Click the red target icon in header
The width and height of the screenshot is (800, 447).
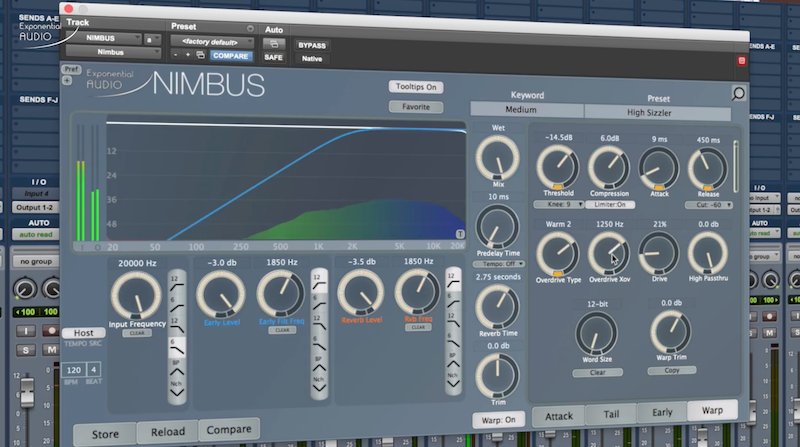pyautogui.click(x=741, y=60)
